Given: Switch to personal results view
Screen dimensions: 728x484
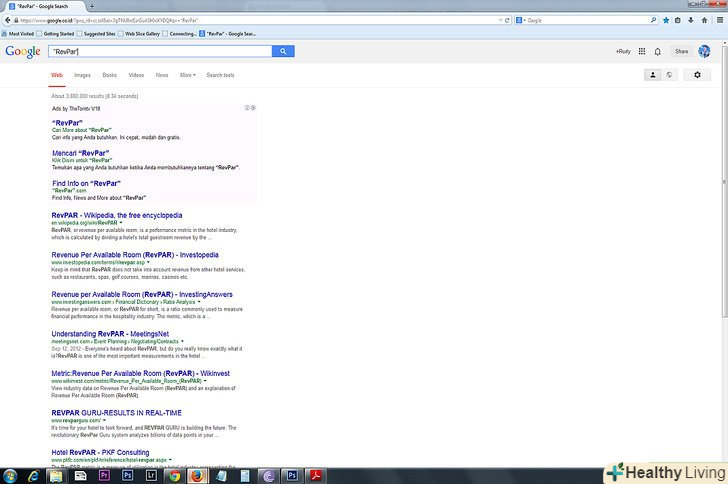Looking at the screenshot, I should 653,75.
